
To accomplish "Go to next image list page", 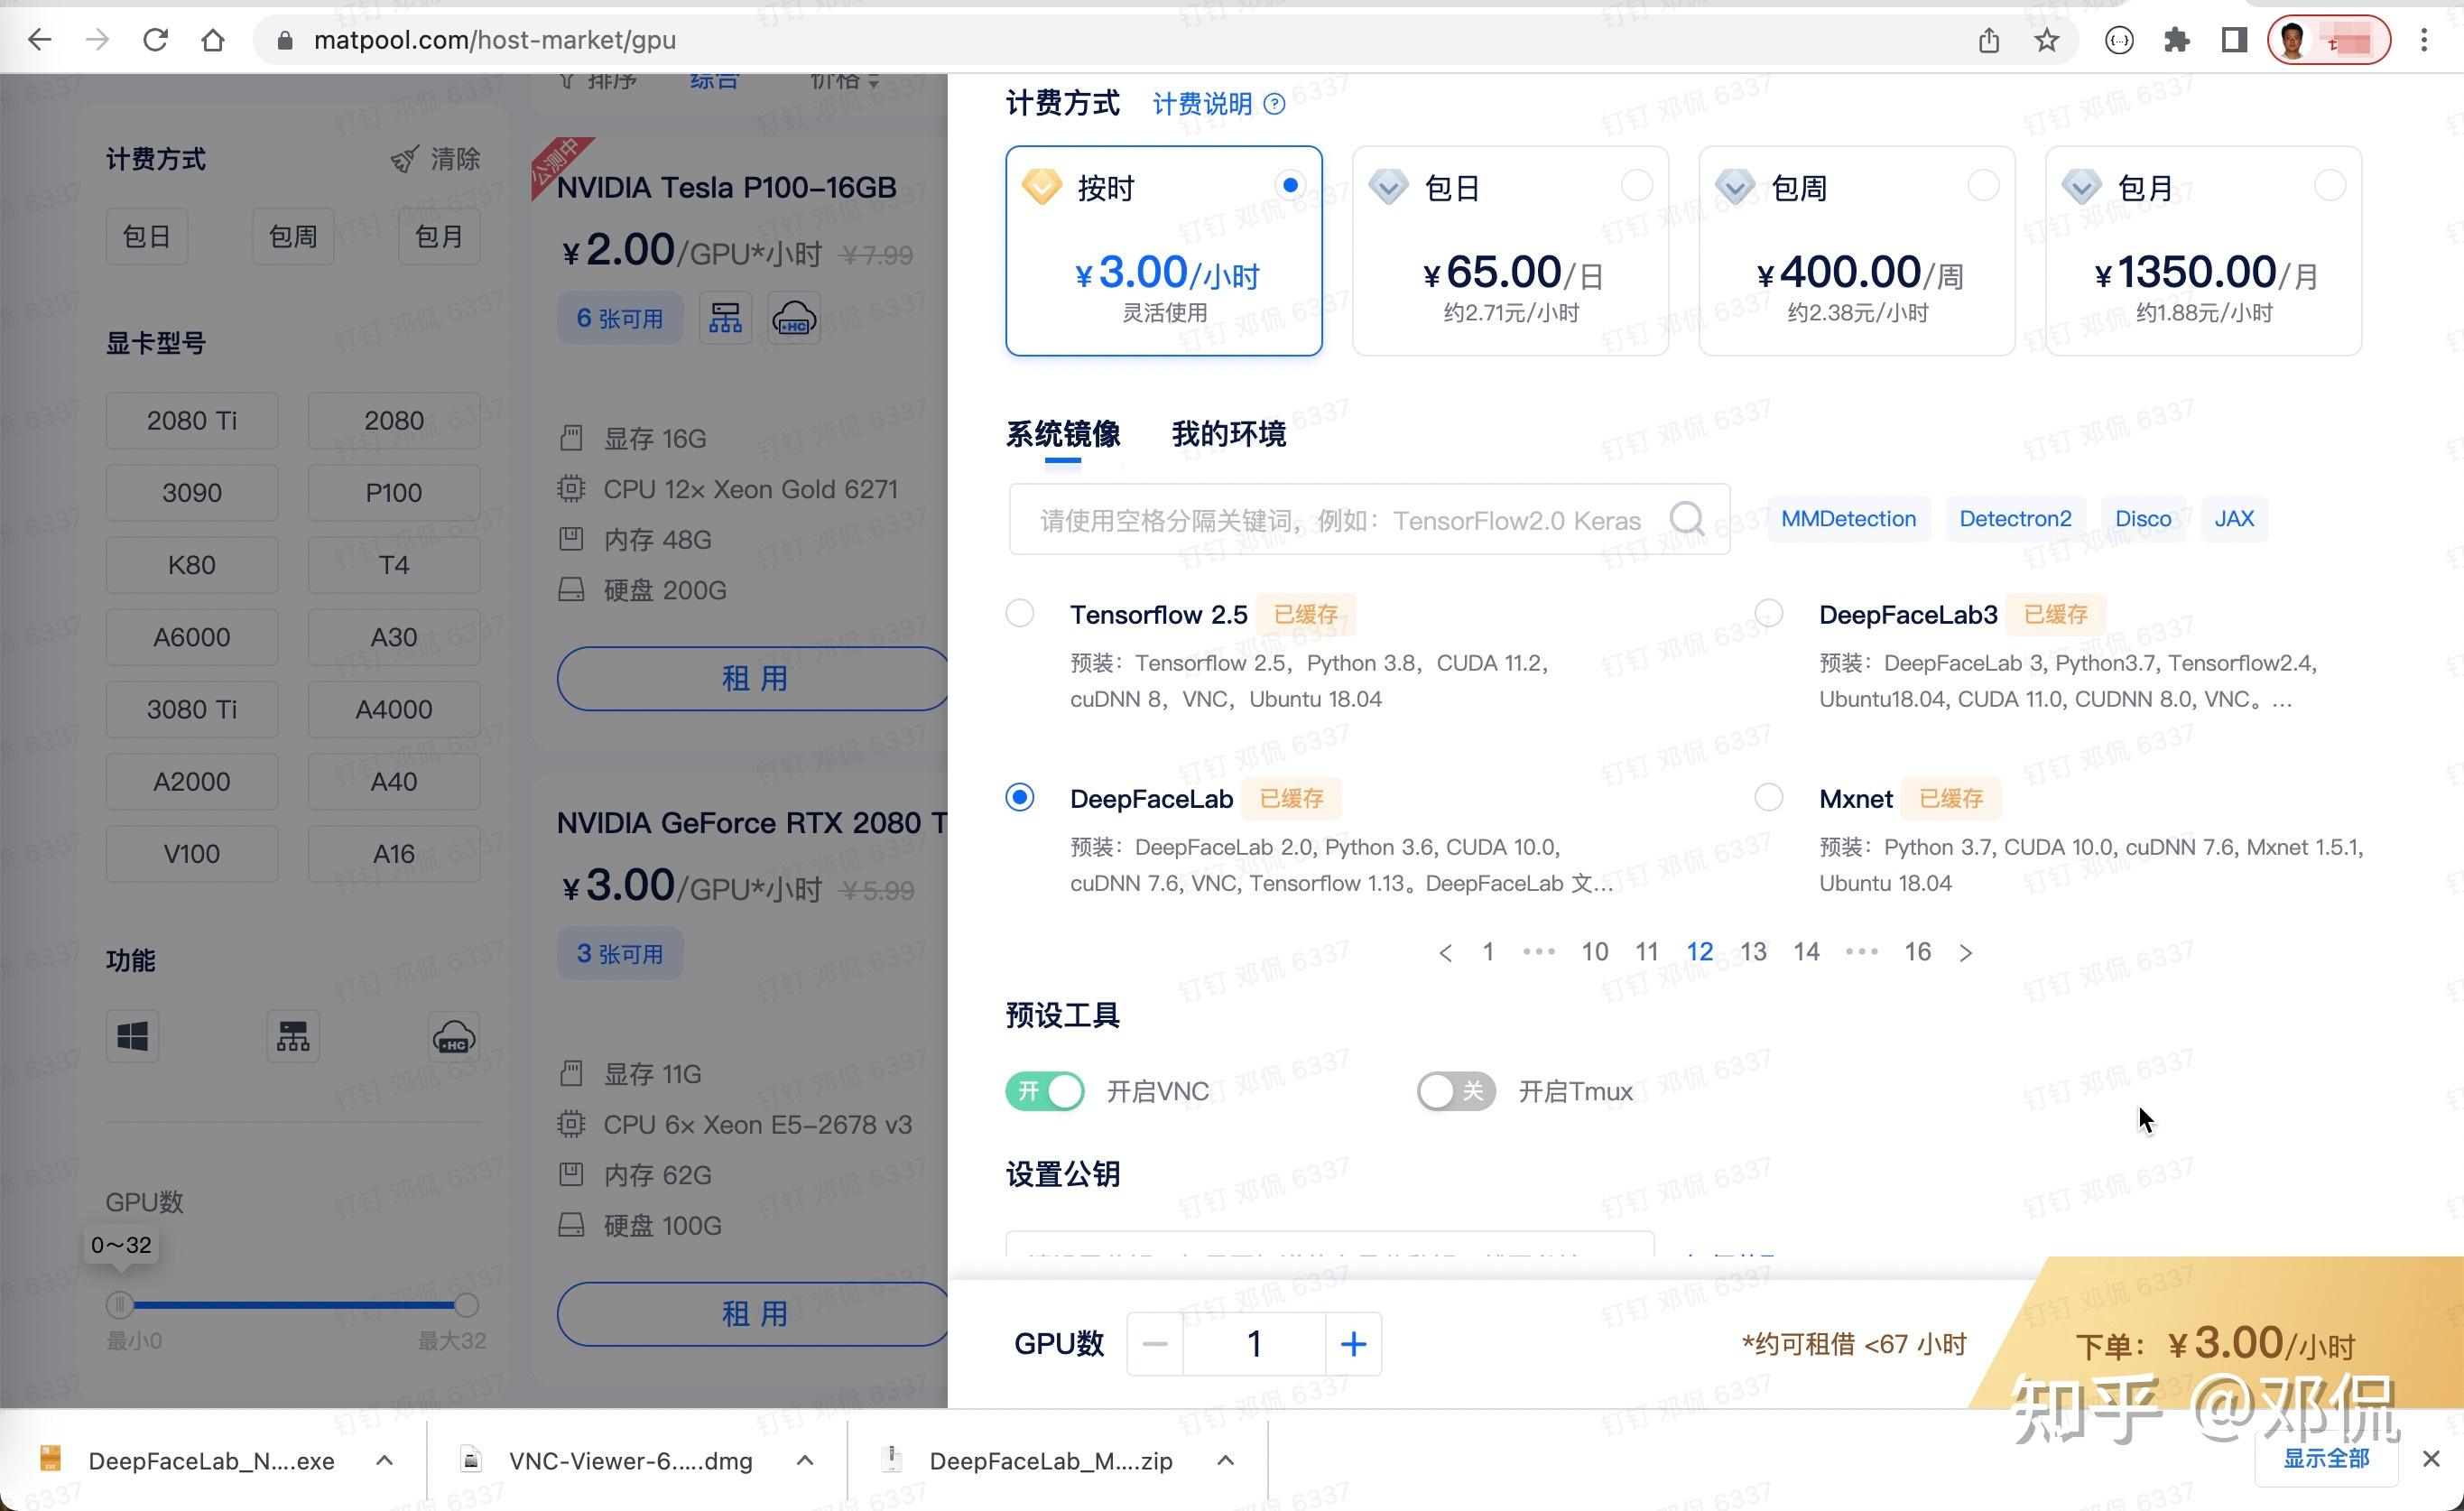I will 1966,953.
